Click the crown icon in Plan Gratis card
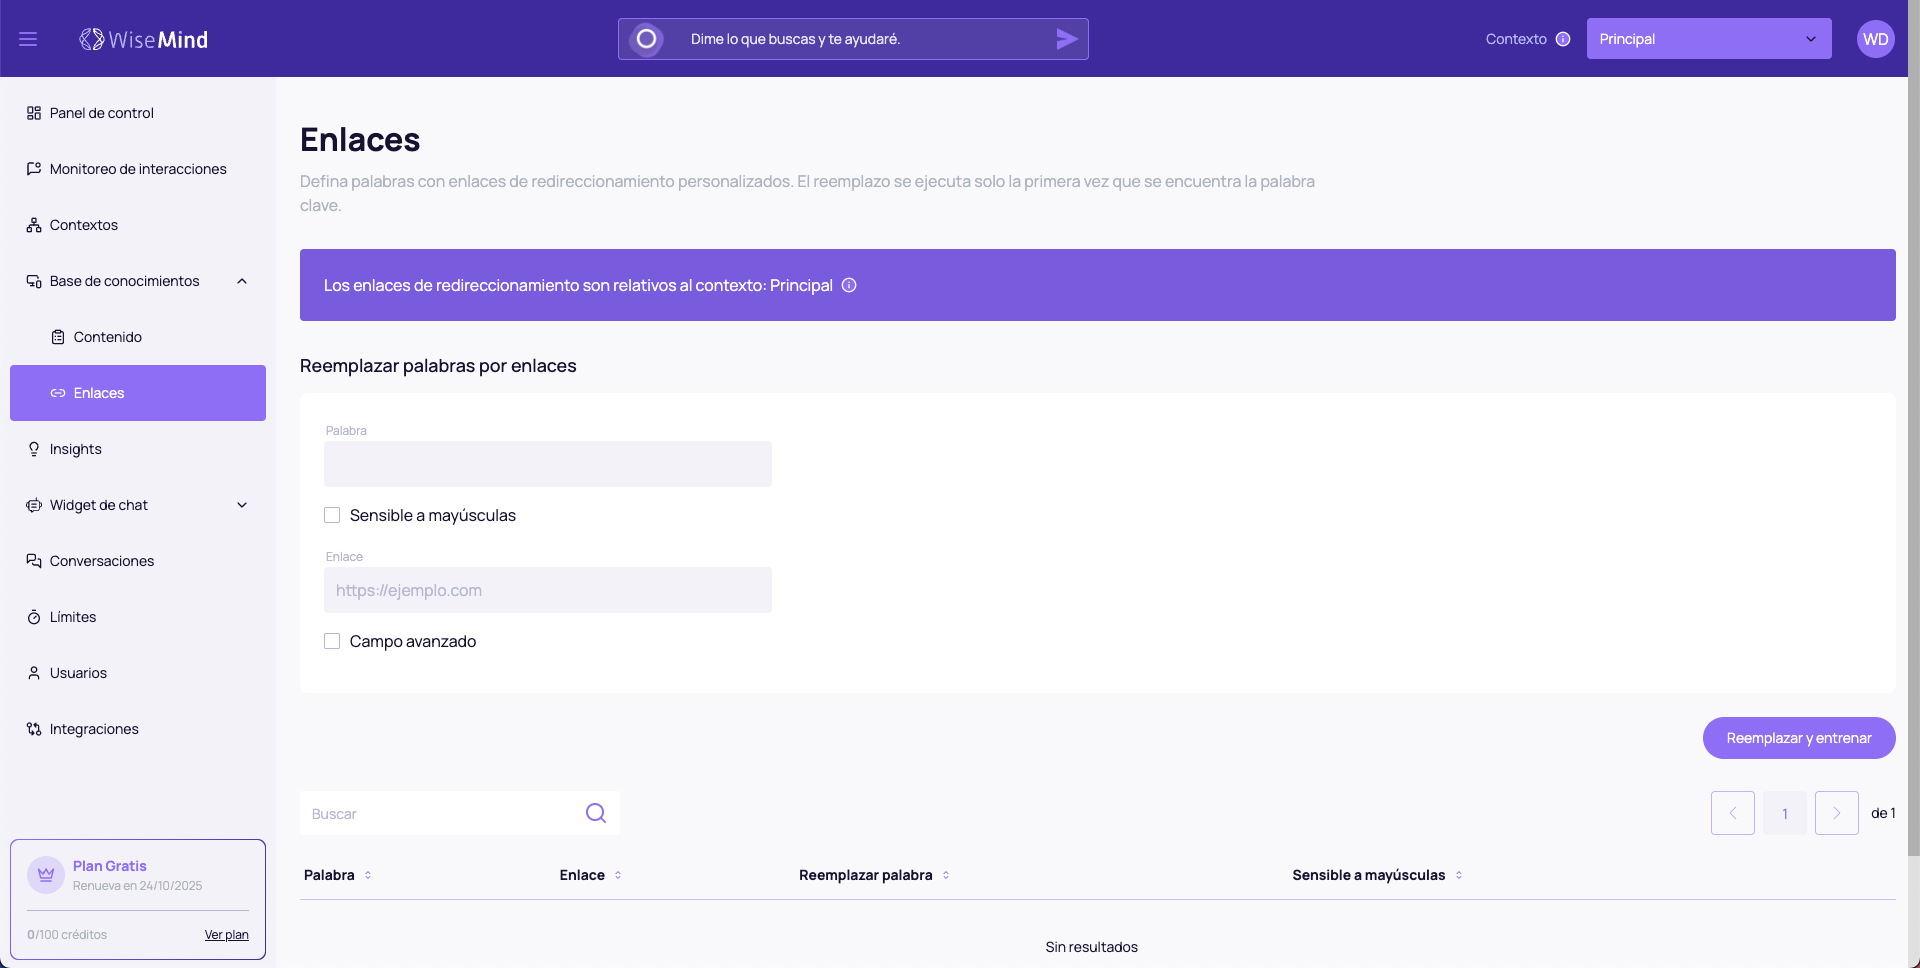This screenshot has height=968, width=1920. click(x=46, y=874)
